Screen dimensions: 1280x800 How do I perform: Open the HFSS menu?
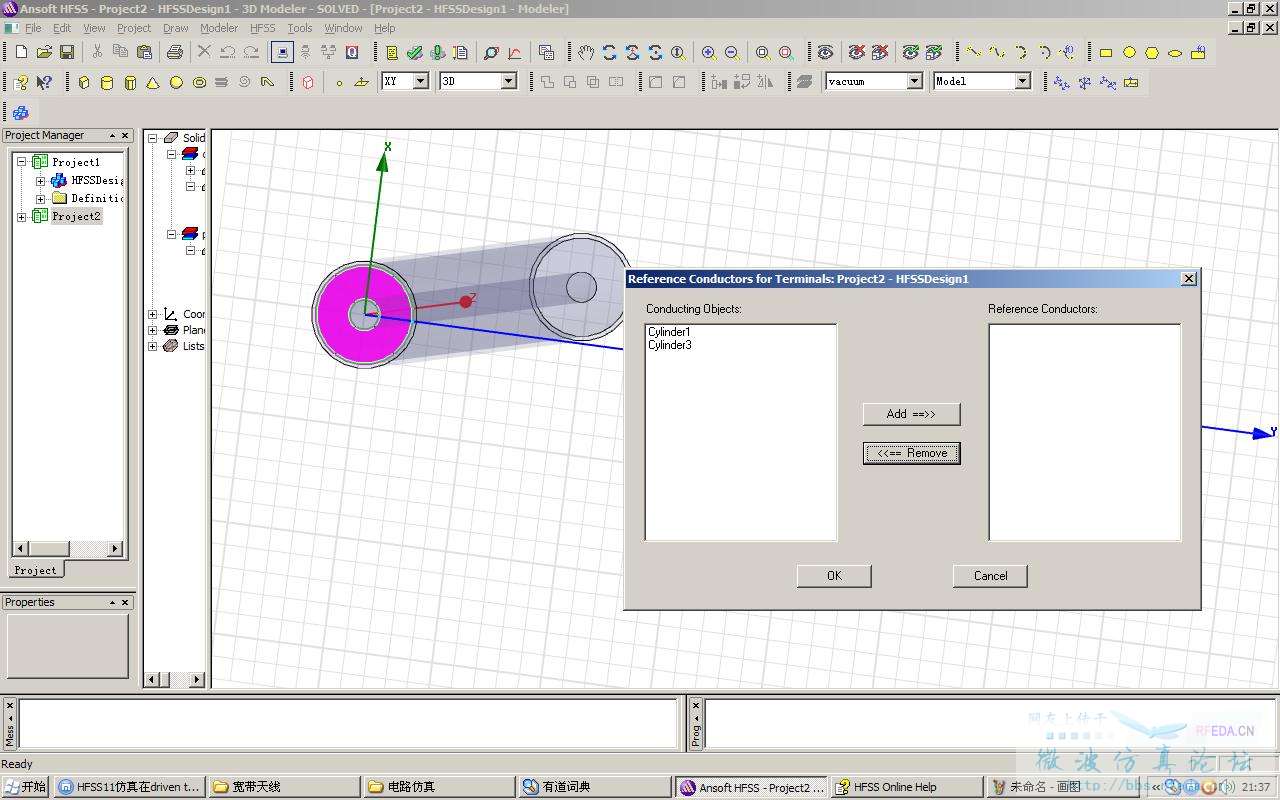[x=263, y=28]
